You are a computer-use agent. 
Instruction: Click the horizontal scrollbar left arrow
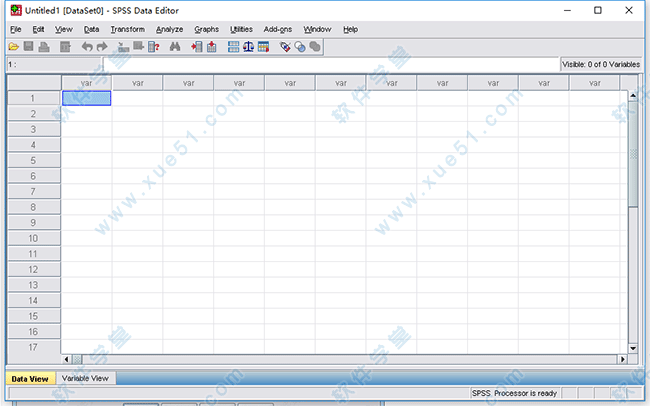tap(66, 360)
